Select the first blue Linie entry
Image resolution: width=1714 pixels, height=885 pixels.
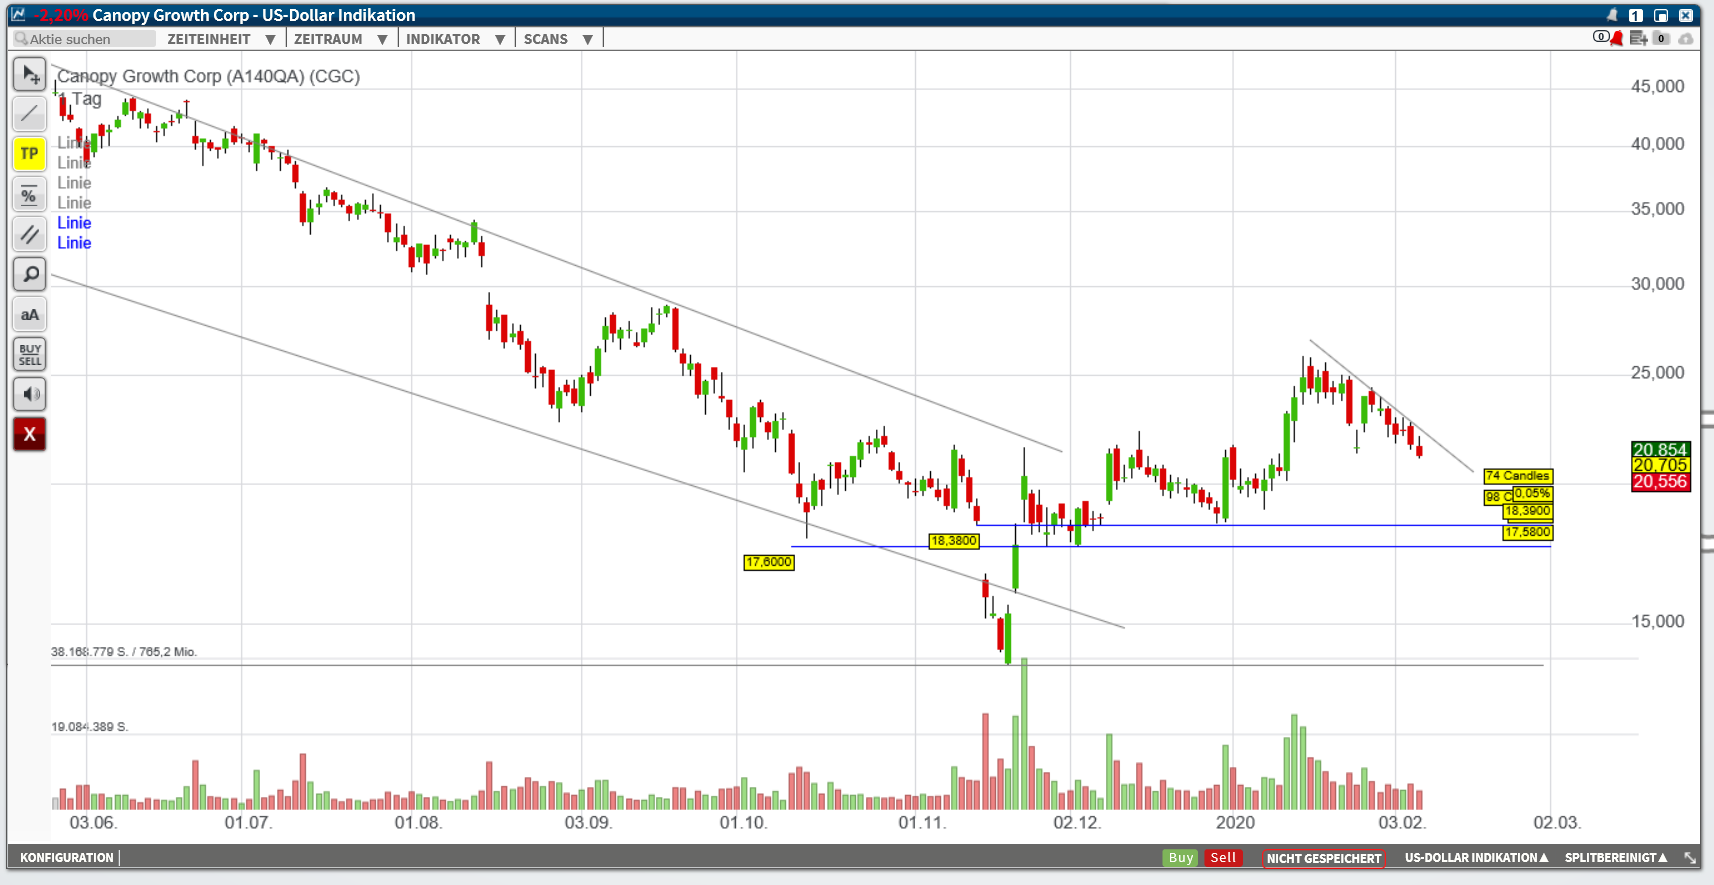pos(74,223)
